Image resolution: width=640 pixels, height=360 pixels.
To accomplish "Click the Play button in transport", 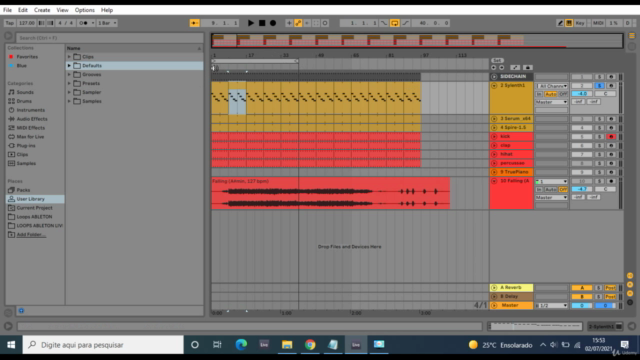I will (251, 23).
